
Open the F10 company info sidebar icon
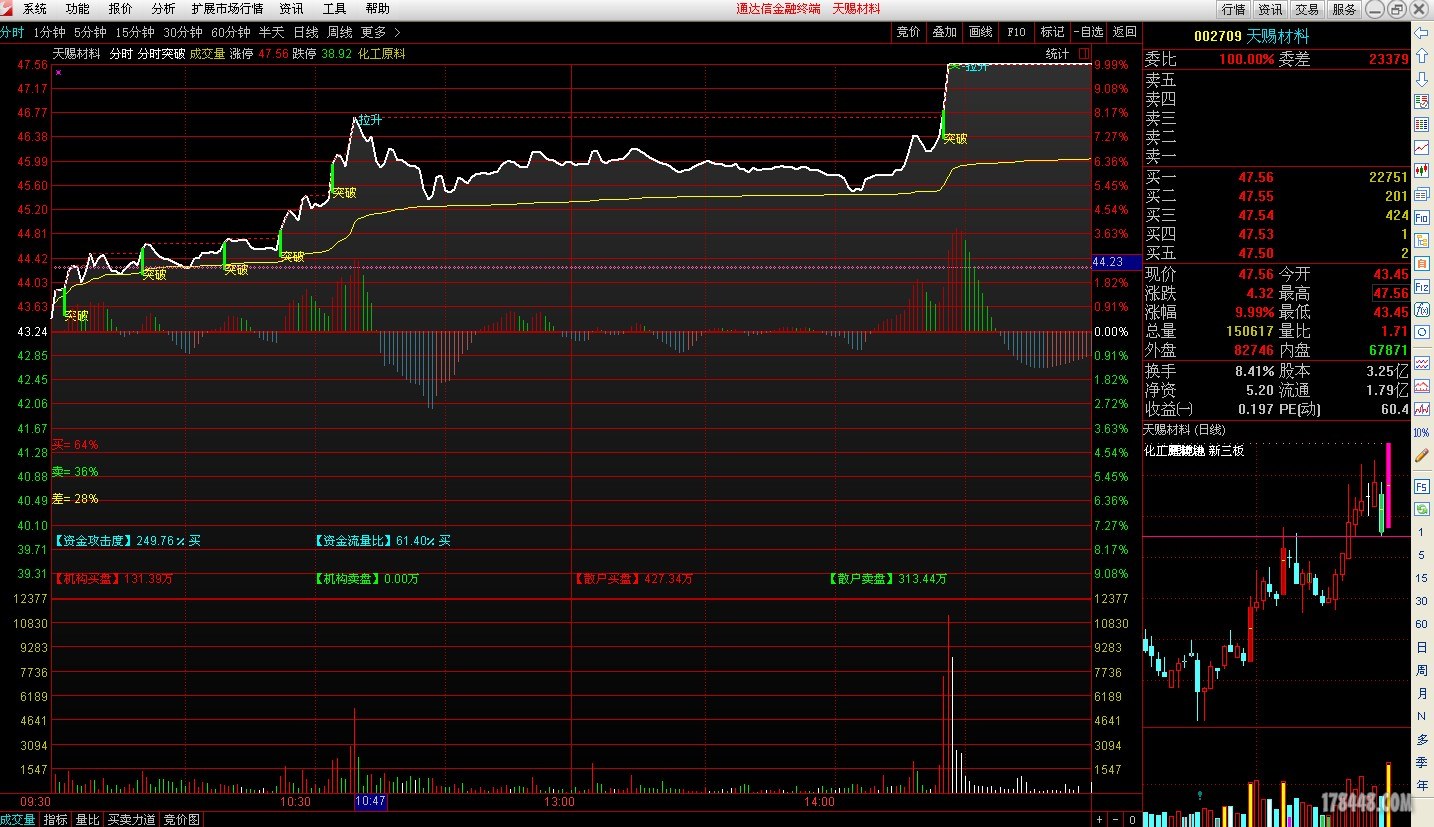[1421, 217]
